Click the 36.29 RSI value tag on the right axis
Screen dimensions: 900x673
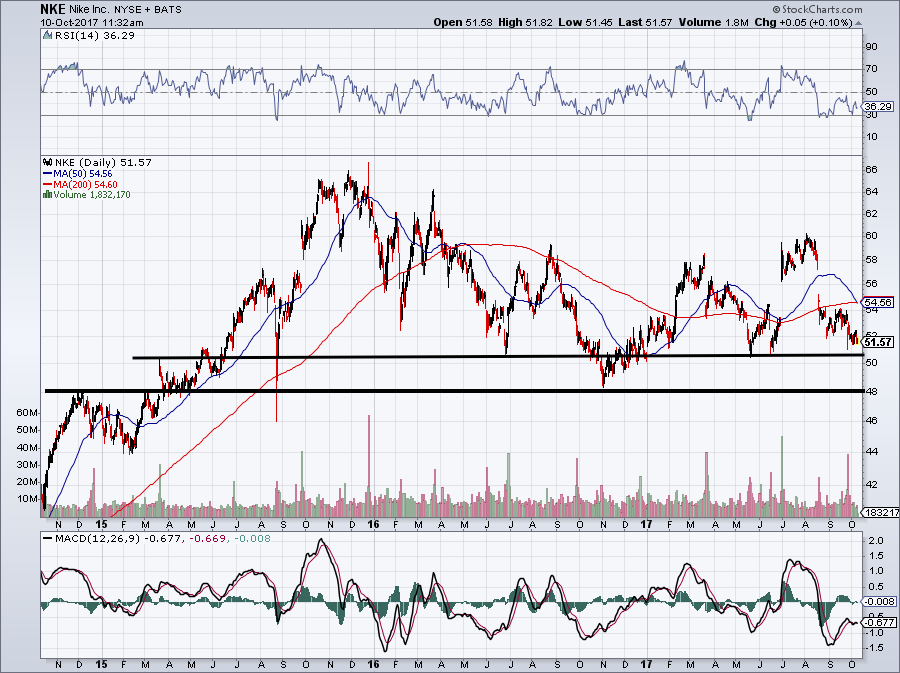pos(878,107)
